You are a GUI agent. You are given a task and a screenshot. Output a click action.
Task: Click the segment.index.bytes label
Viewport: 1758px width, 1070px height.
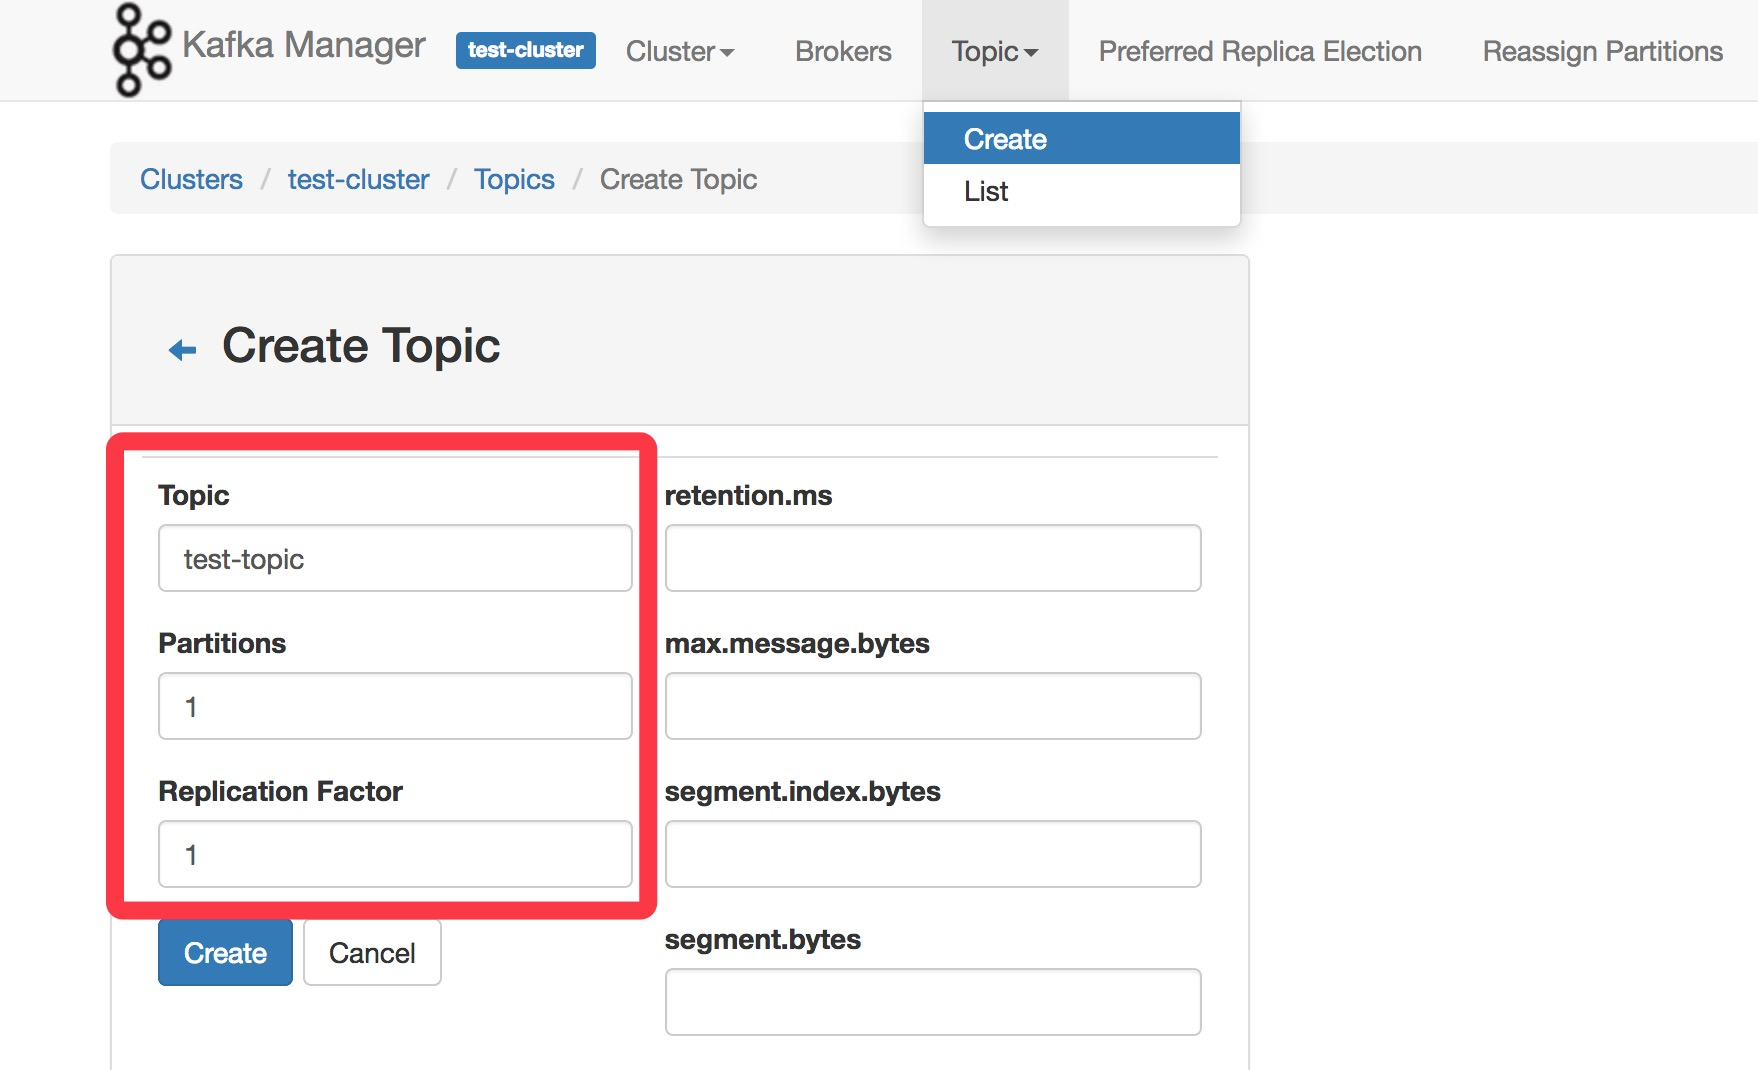(x=802, y=791)
